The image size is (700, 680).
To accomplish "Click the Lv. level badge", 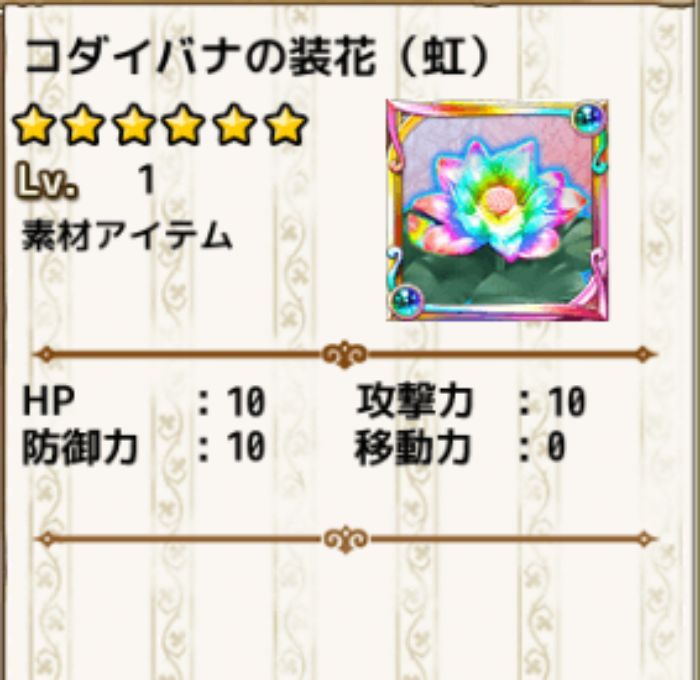I will pos(46,181).
